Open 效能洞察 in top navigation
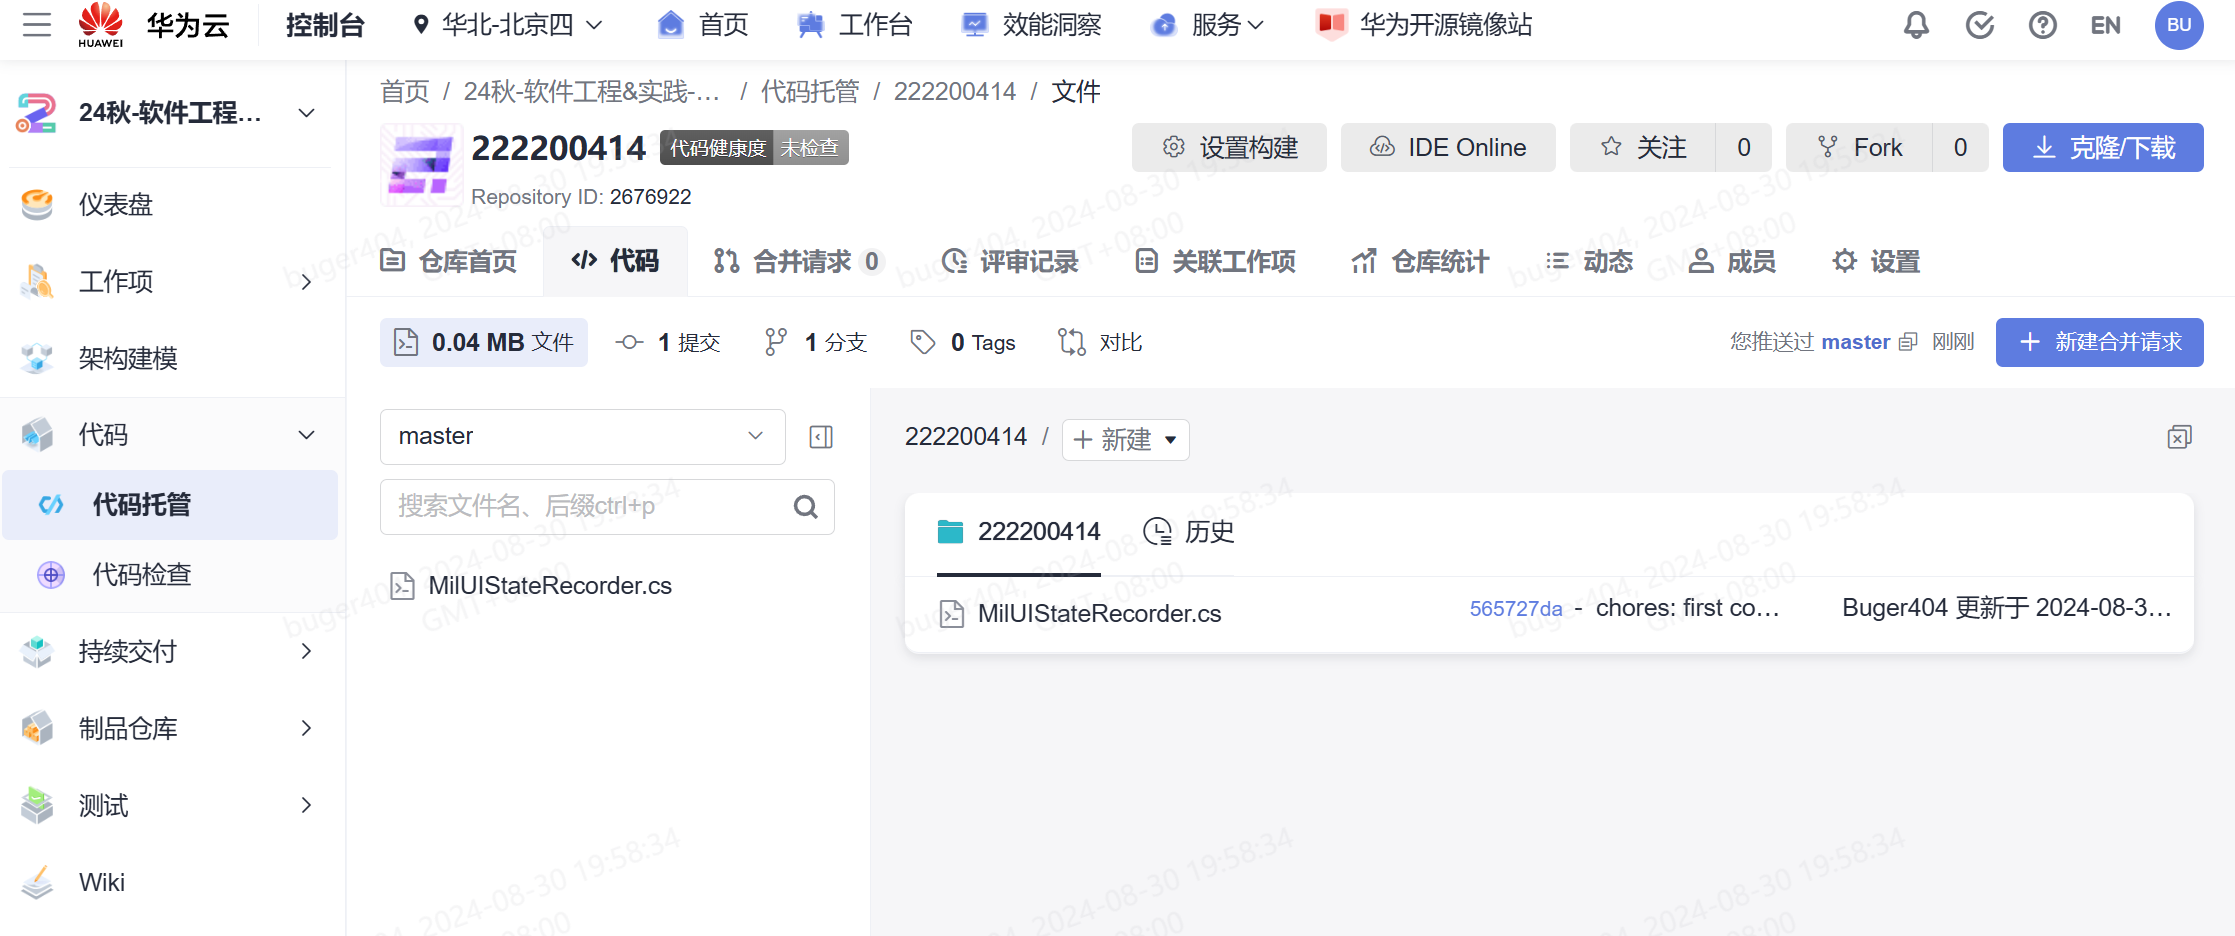 1031,25
